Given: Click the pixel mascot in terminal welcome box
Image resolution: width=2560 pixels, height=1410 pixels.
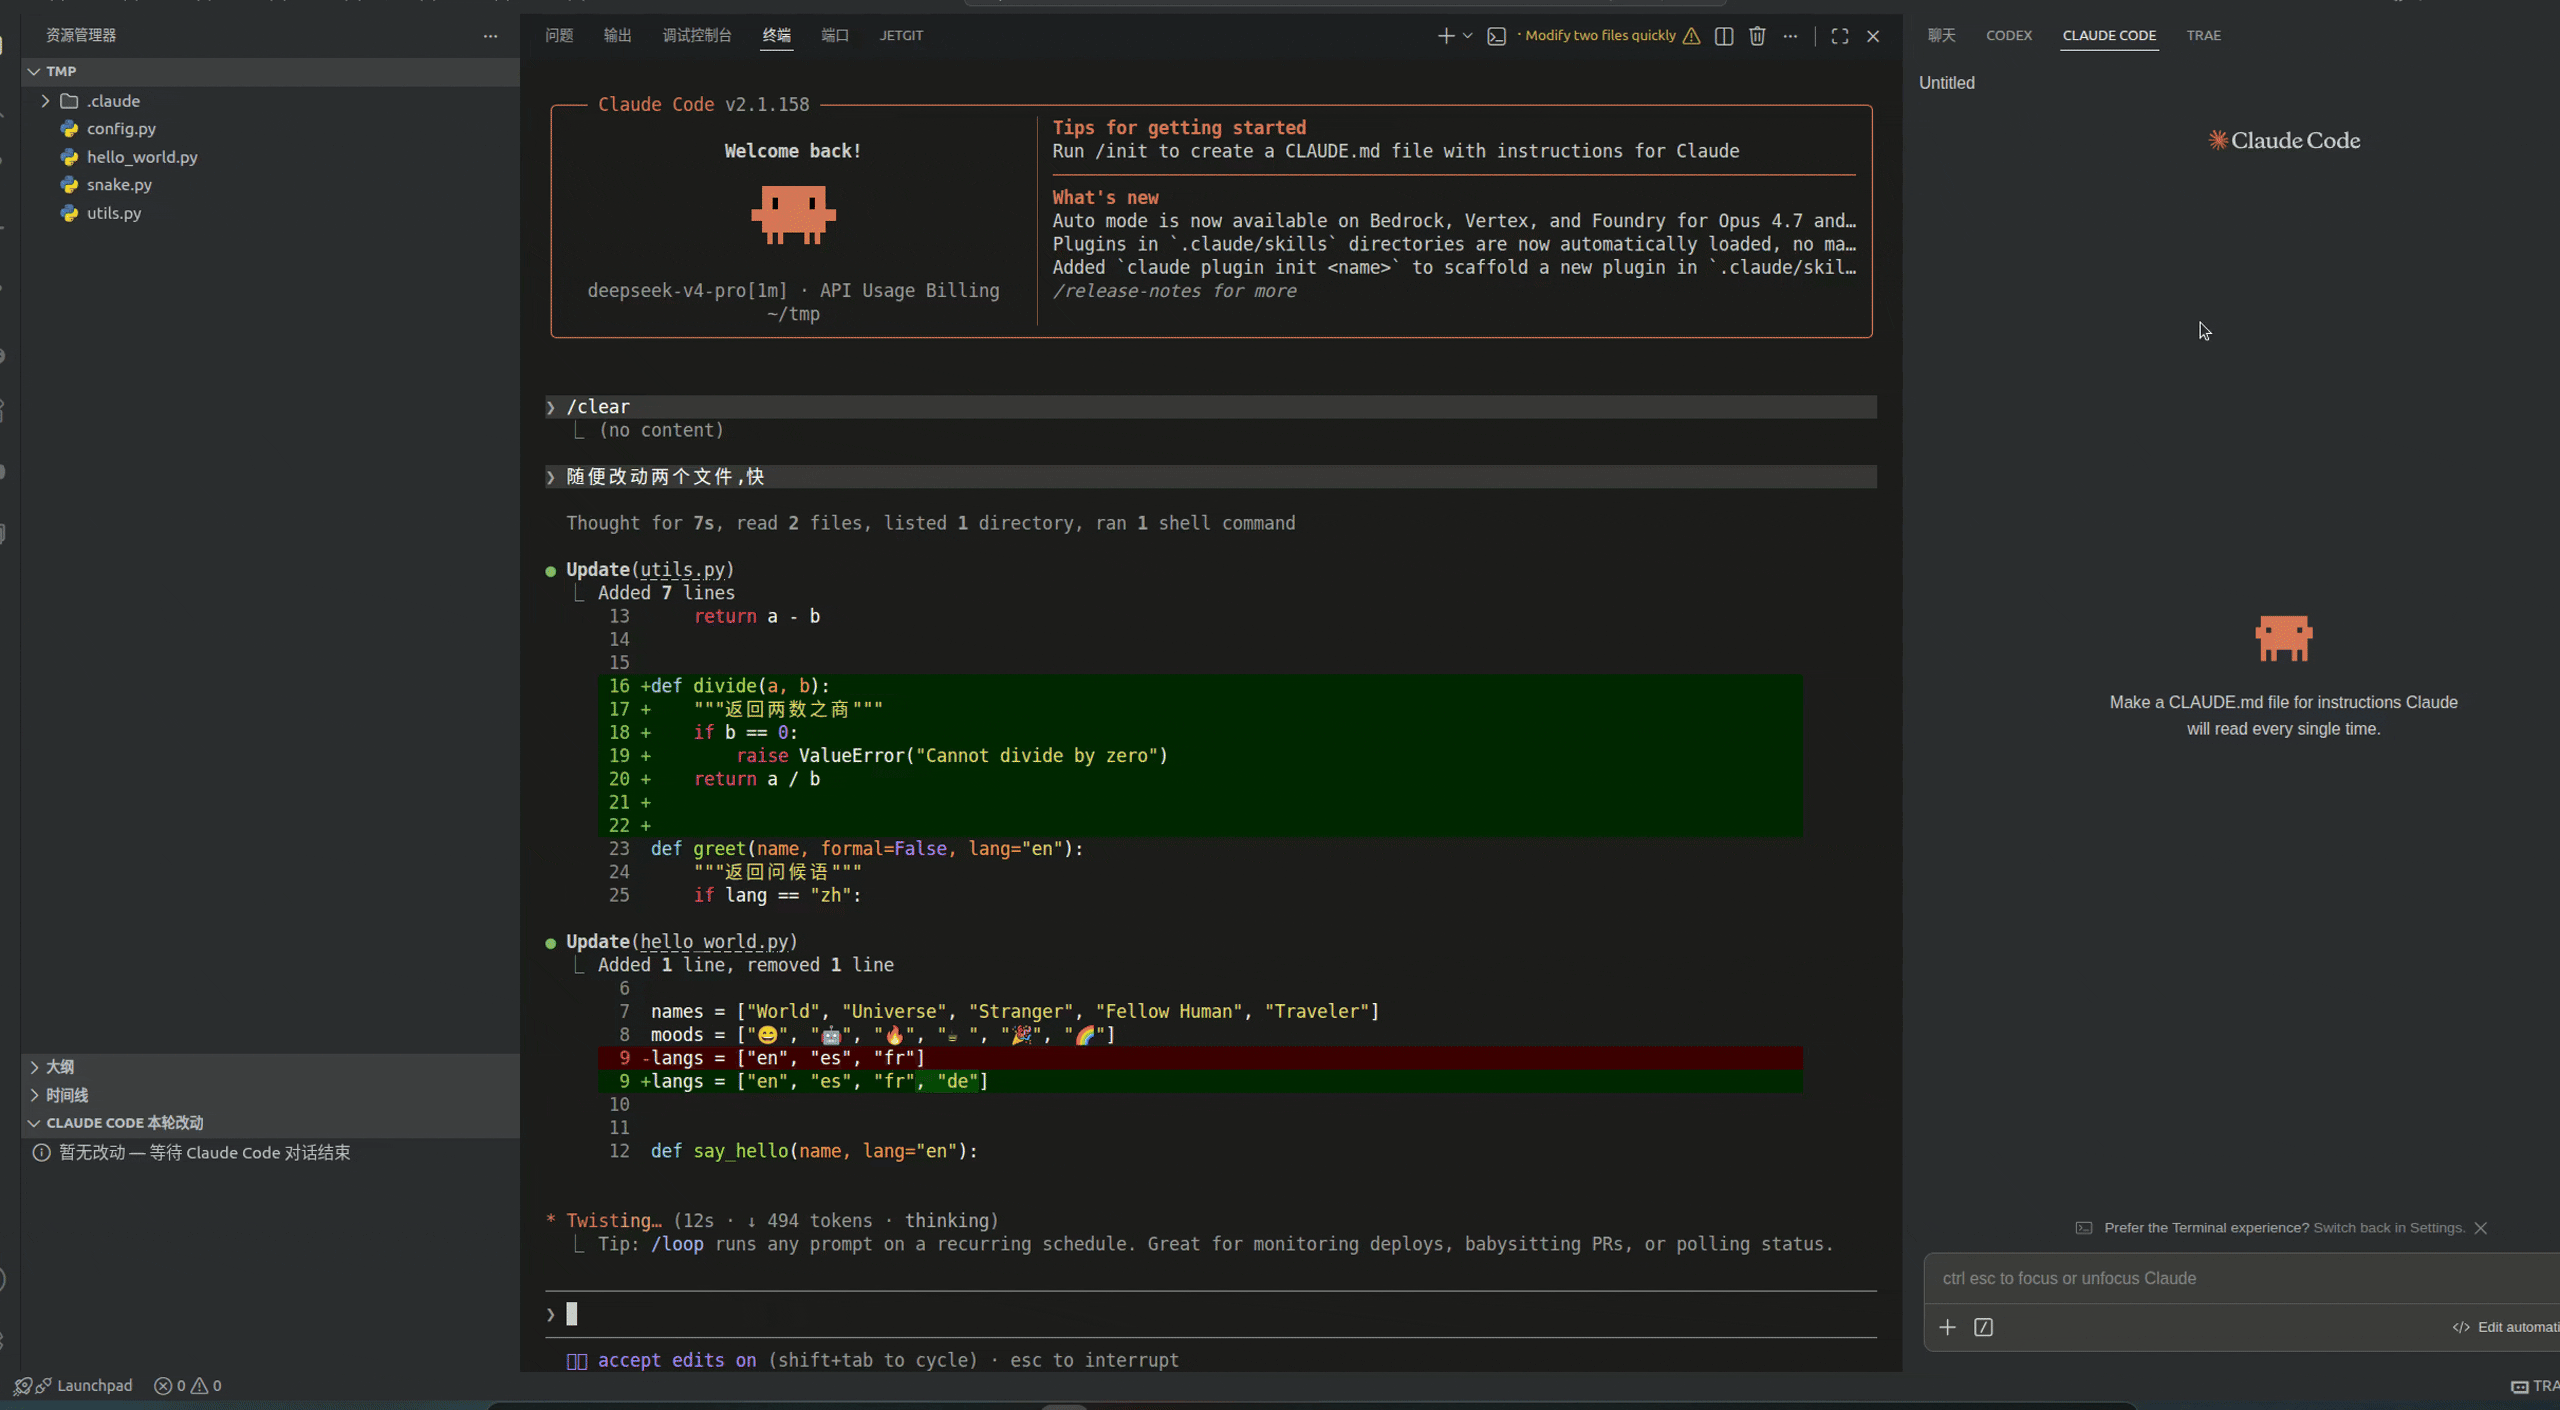Looking at the screenshot, I should coord(793,214).
